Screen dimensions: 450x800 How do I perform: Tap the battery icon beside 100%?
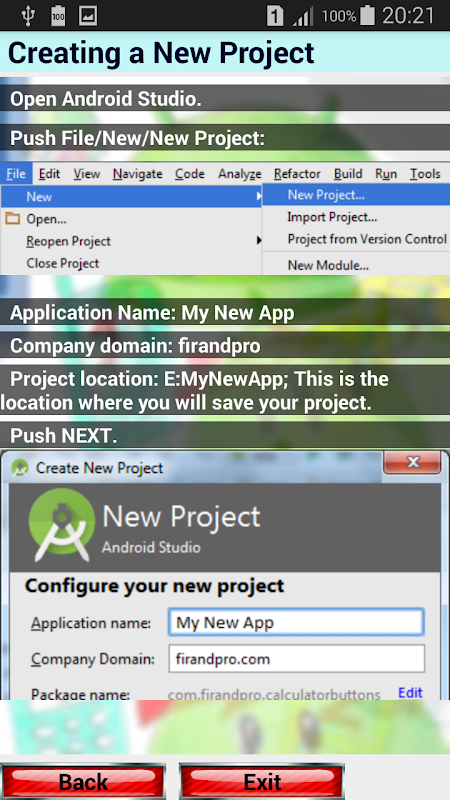367,16
